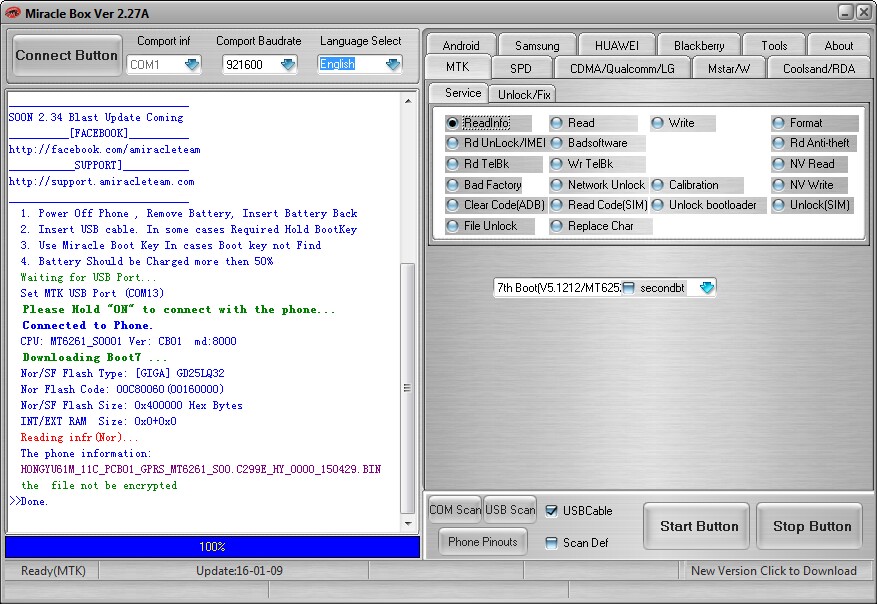Open the Language Select dropdown arrow
877x604 pixels.
click(x=393, y=65)
